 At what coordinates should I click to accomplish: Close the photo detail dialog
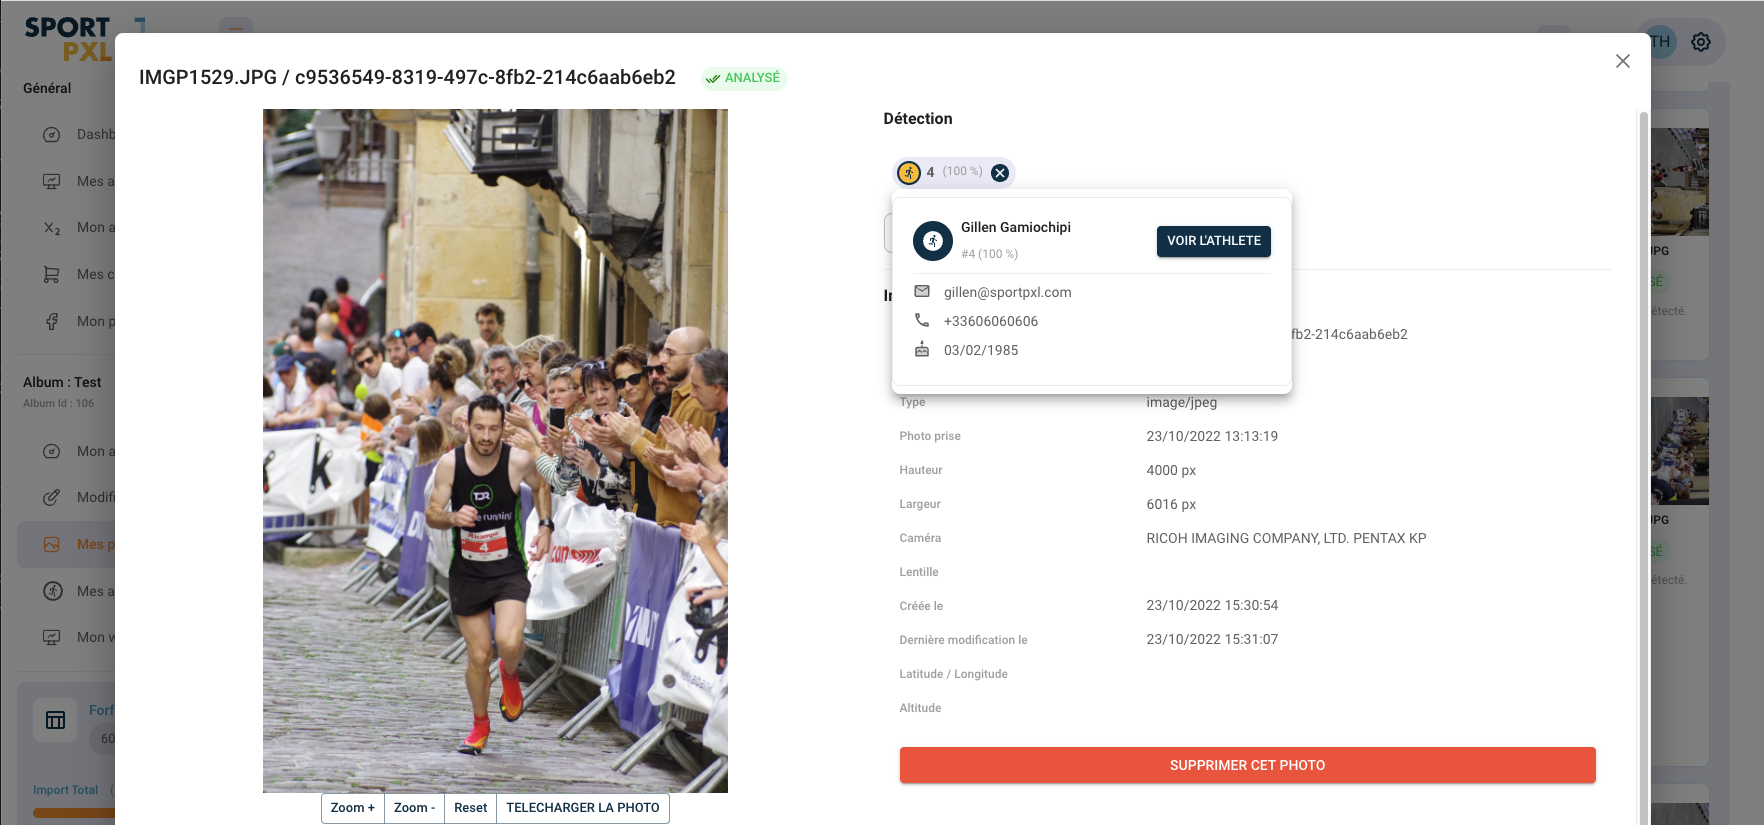[1622, 61]
